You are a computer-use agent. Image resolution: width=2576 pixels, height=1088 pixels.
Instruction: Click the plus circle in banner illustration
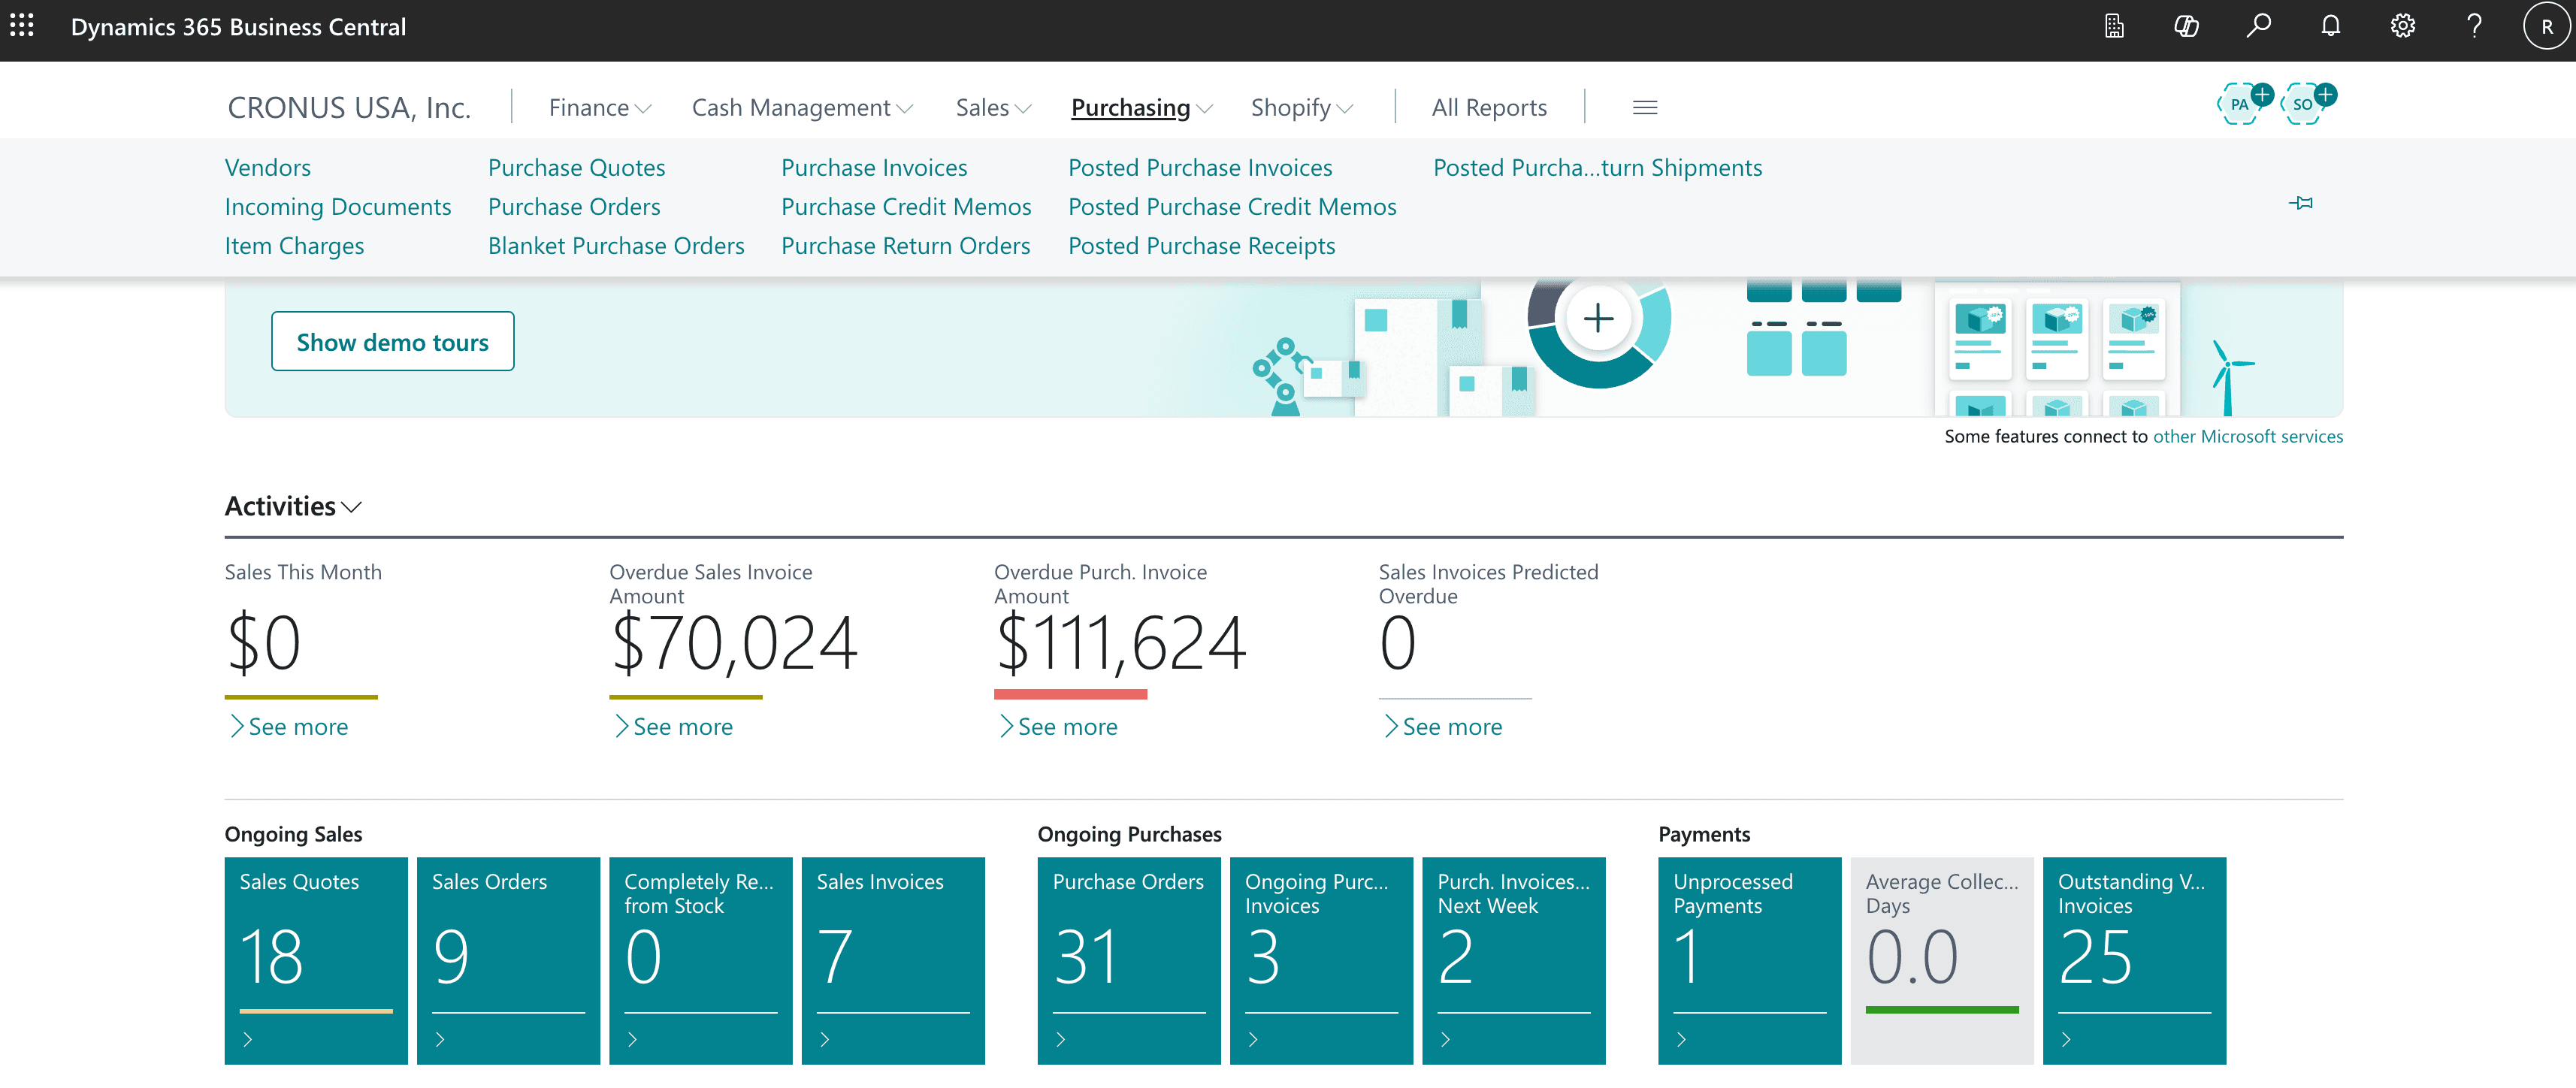[1598, 318]
